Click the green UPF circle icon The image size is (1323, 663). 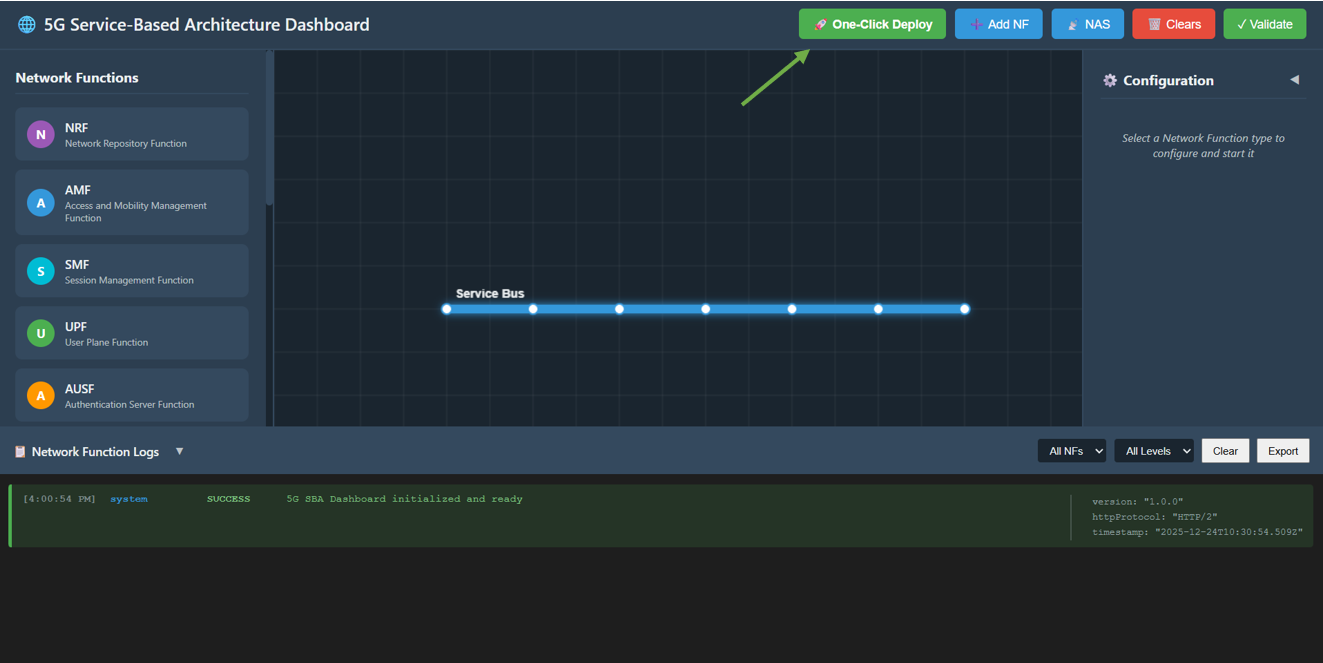40,333
